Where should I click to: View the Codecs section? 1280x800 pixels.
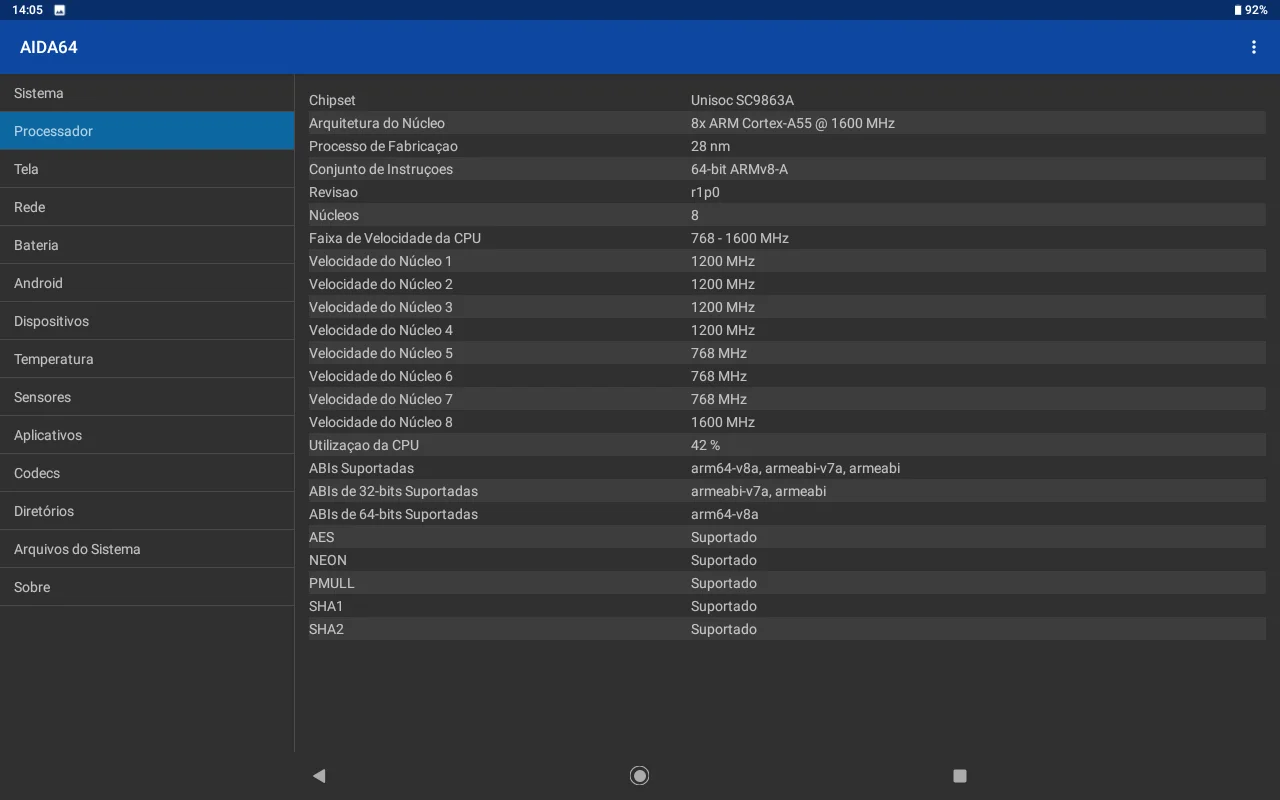tap(147, 473)
